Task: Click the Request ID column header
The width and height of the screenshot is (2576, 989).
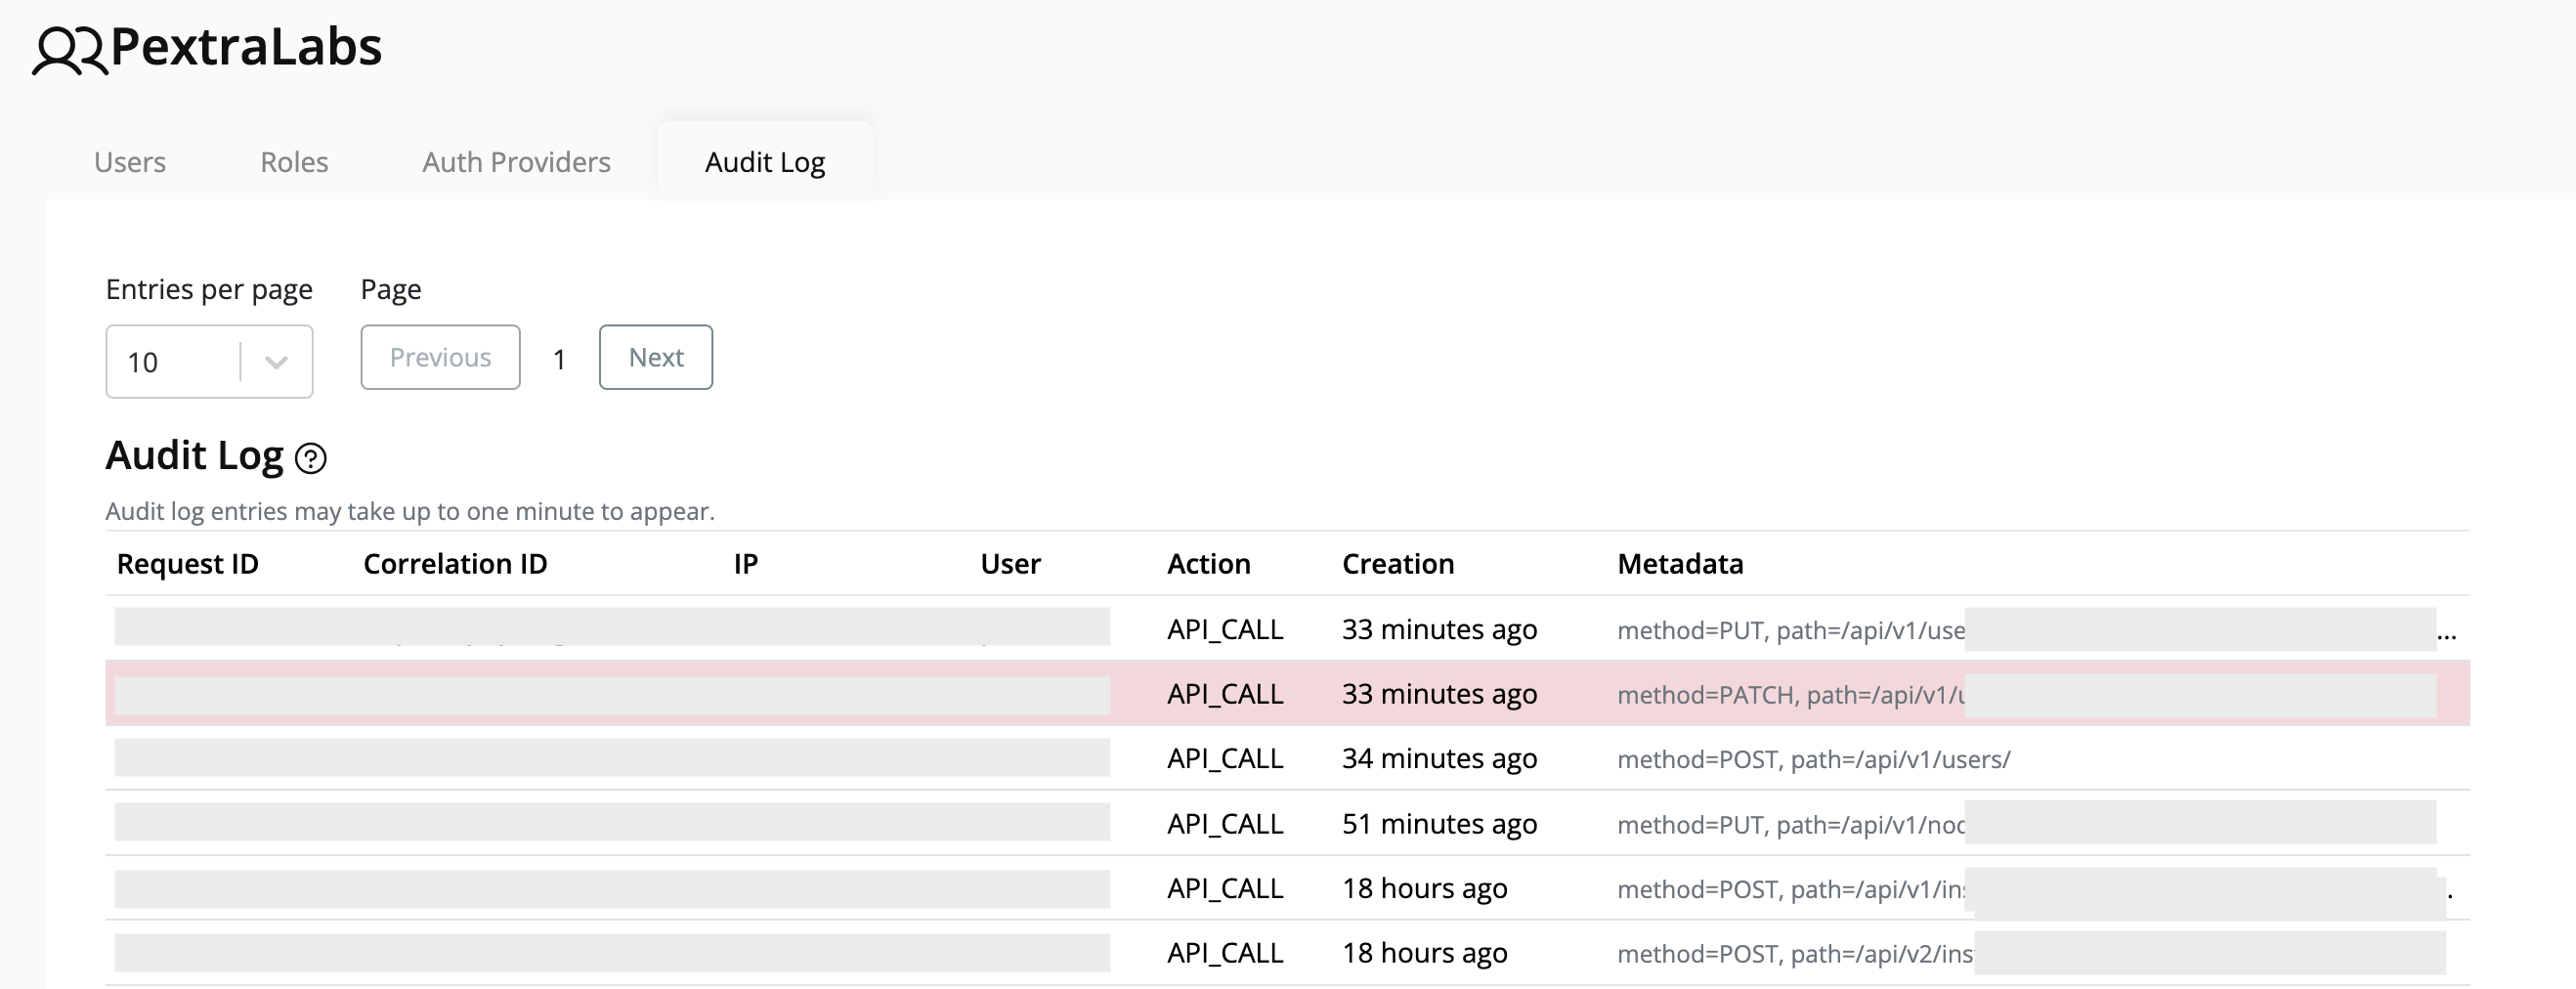Action: click(187, 564)
